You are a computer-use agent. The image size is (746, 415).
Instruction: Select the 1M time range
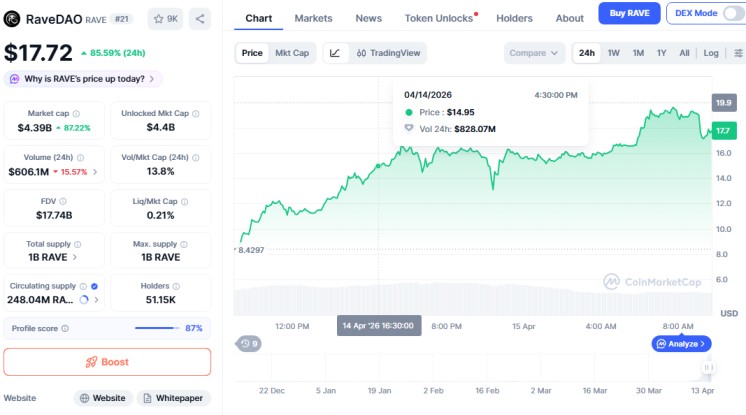point(638,53)
